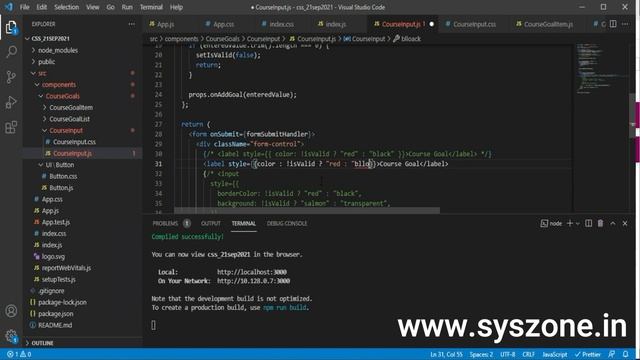Open the Edit menu
Viewport: 640px width, 360px height.
(x=41, y=7)
